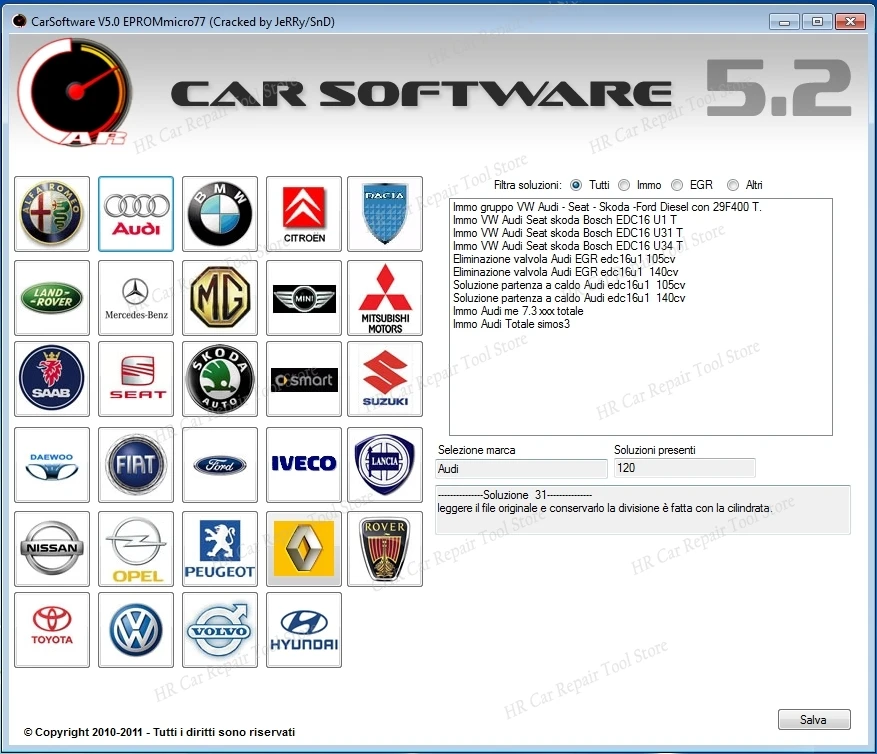This screenshot has width=877, height=754.
Task: Open the Citroen brand page
Action: coord(303,213)
